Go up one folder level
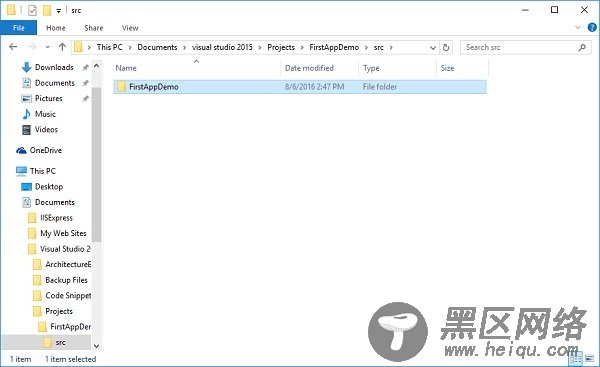The width and height of the screenshot is (600, 367). click(62, 47)
